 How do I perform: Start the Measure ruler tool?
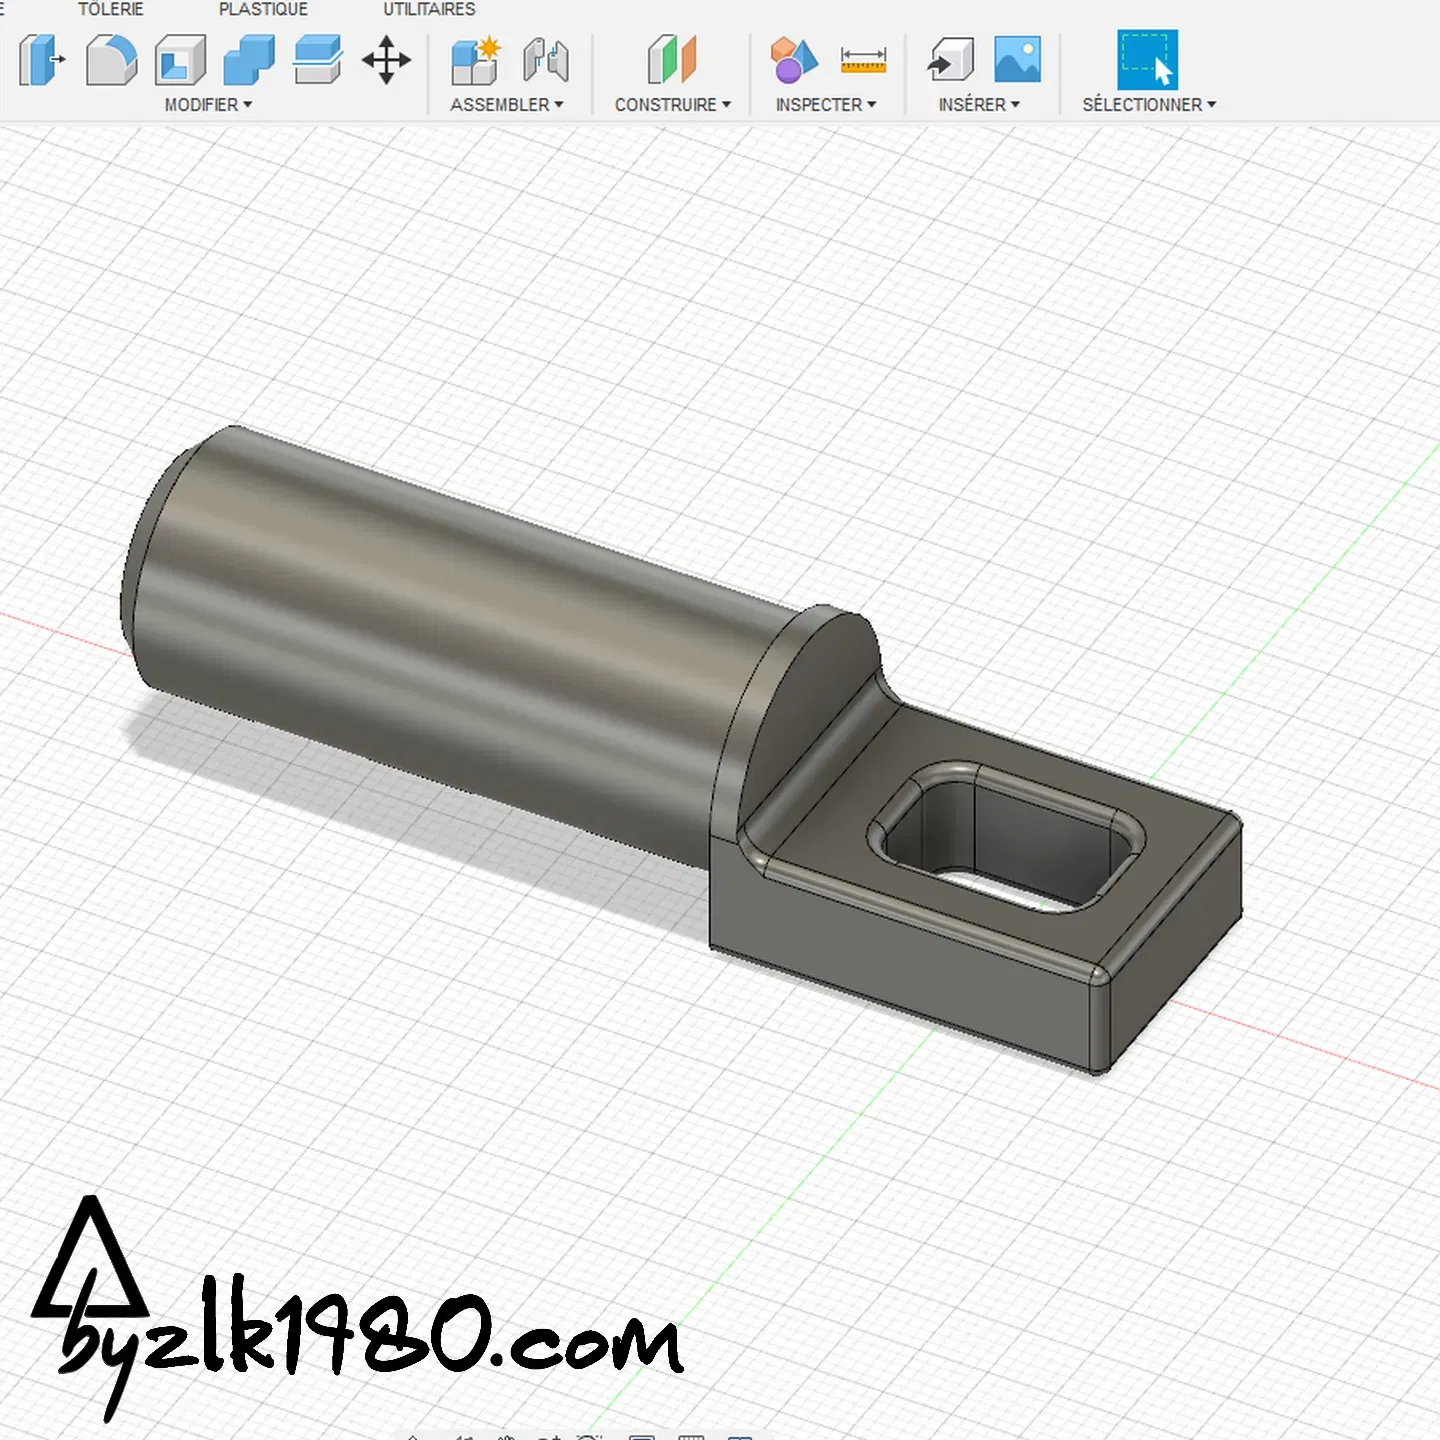[x=864, y=60]
